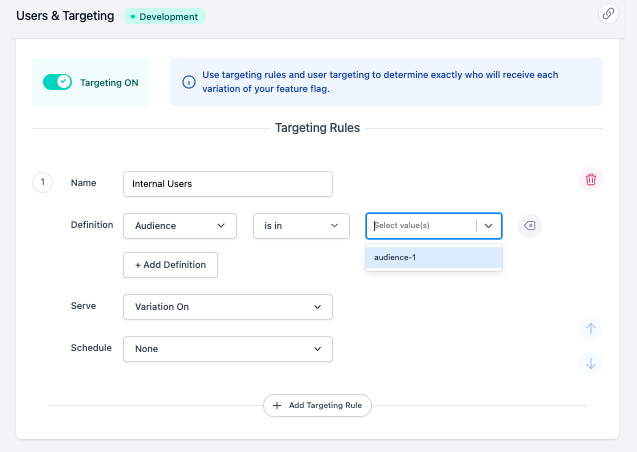Turn off the Targeting ON switch
Viewport: 637px width, 452px height.
[x=58, y=82]
